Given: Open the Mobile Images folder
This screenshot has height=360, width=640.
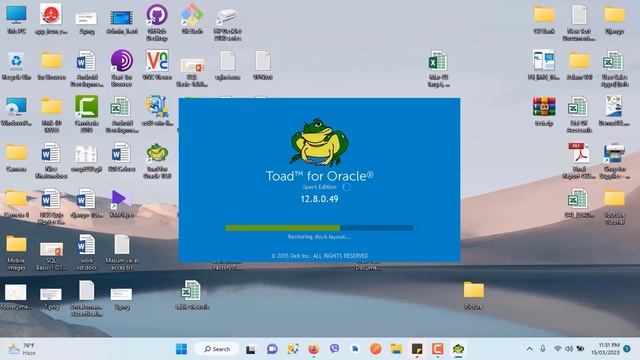Looking at the screenshot, I should coord(16,252).
